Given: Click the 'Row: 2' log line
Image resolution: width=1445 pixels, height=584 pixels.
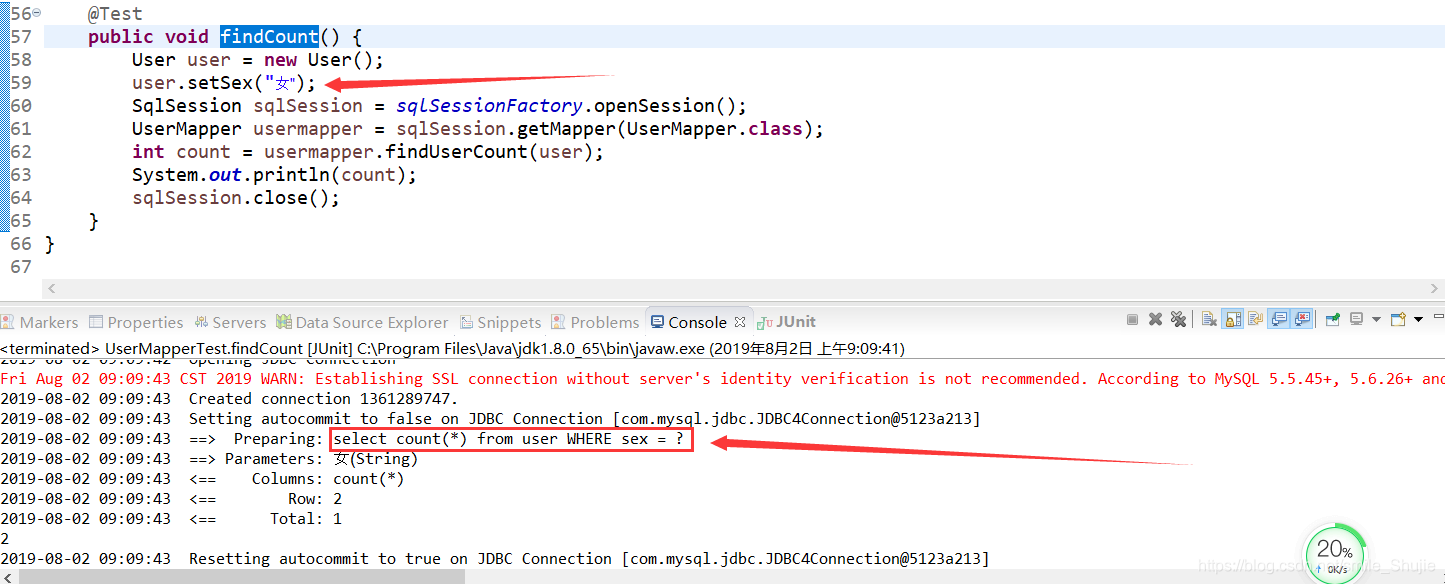Looking at the screenshot, I should (171, 499).
